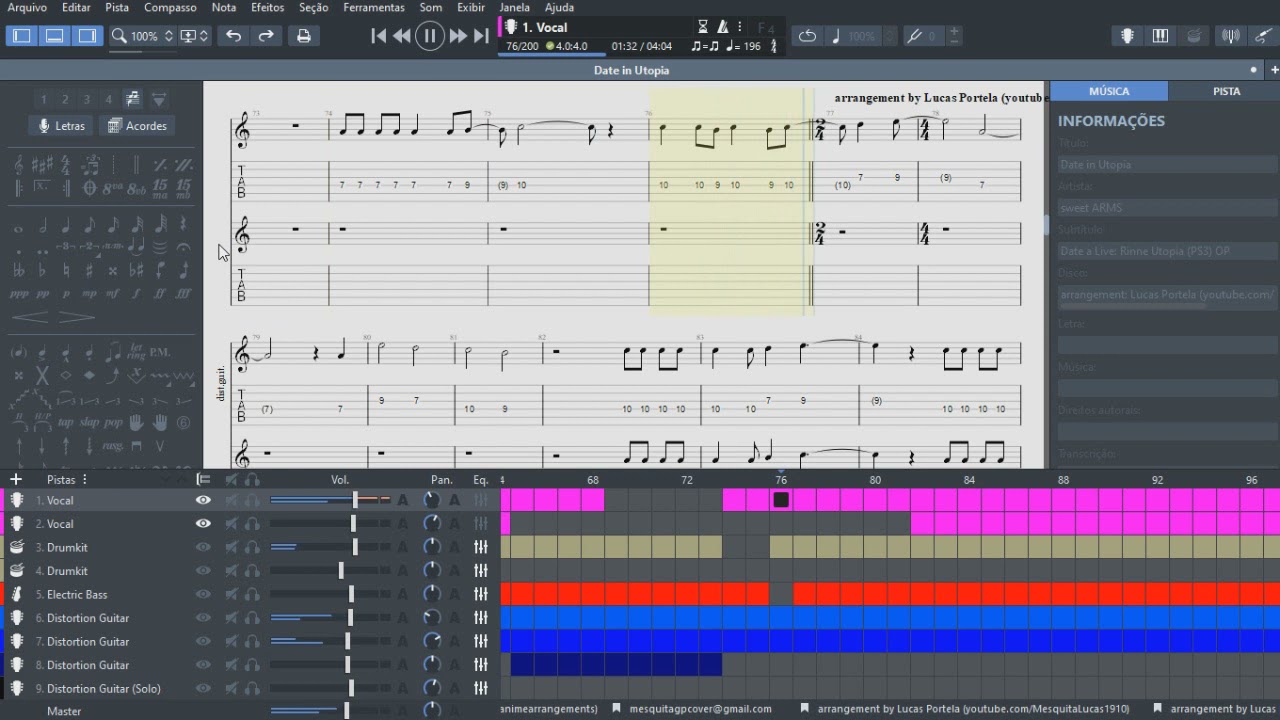The height and width of the screenshot is (720, 1280).
Task: Open equalizer for 5. Electric Bass
Action: point(481,594)
